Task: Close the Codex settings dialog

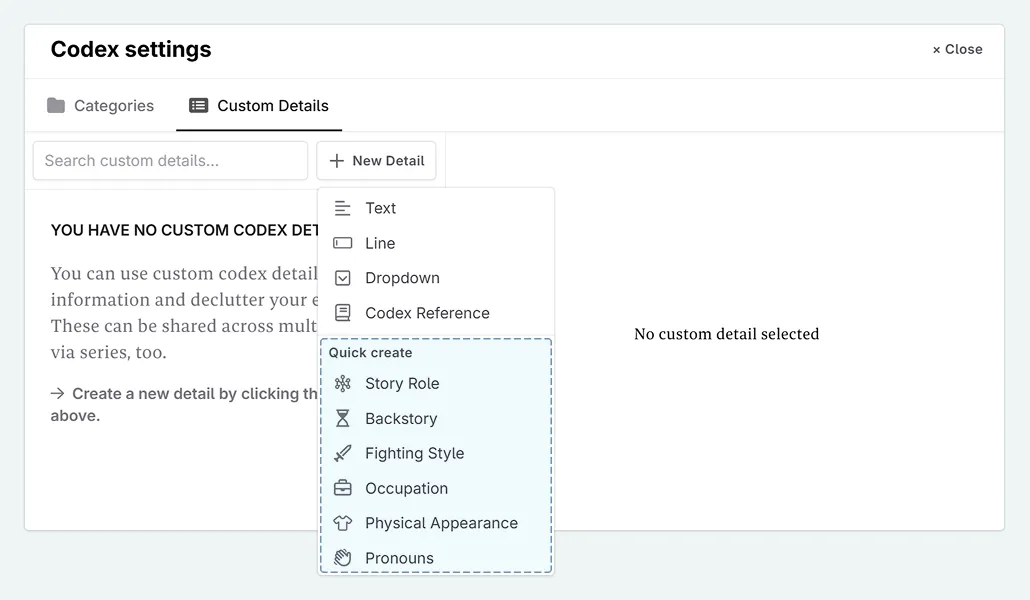Action: coord(956,49)
